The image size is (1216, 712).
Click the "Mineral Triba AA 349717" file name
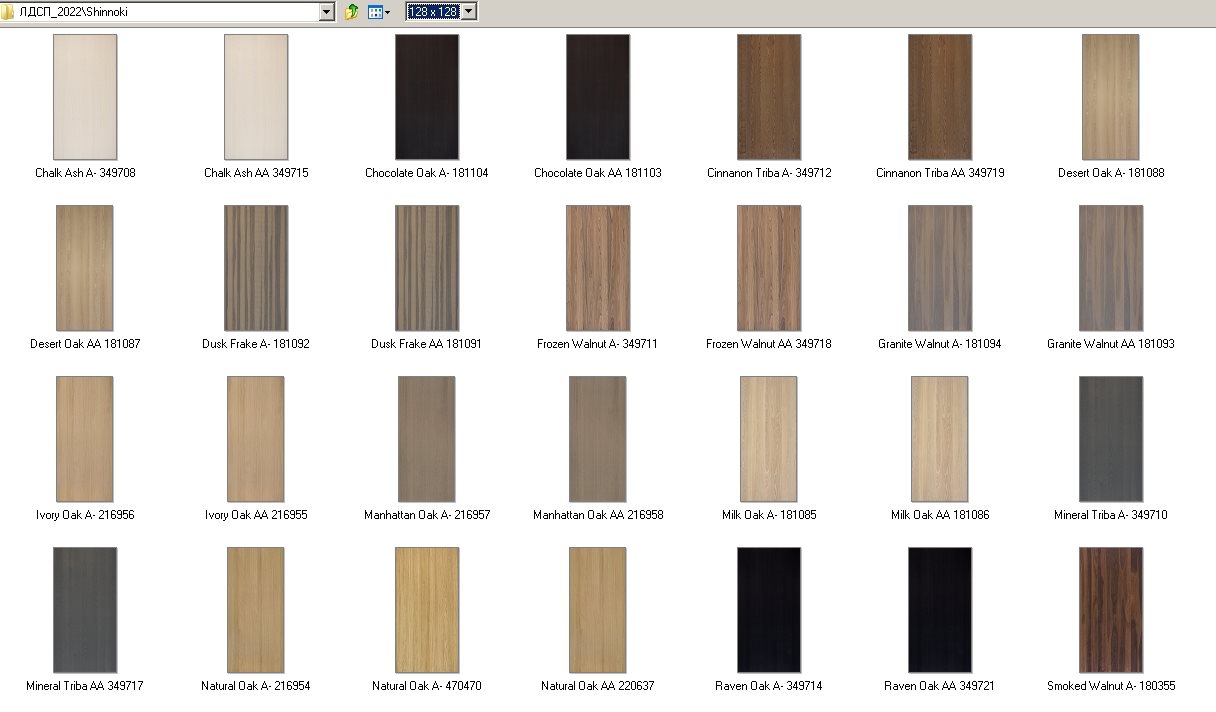coord(85,686)
